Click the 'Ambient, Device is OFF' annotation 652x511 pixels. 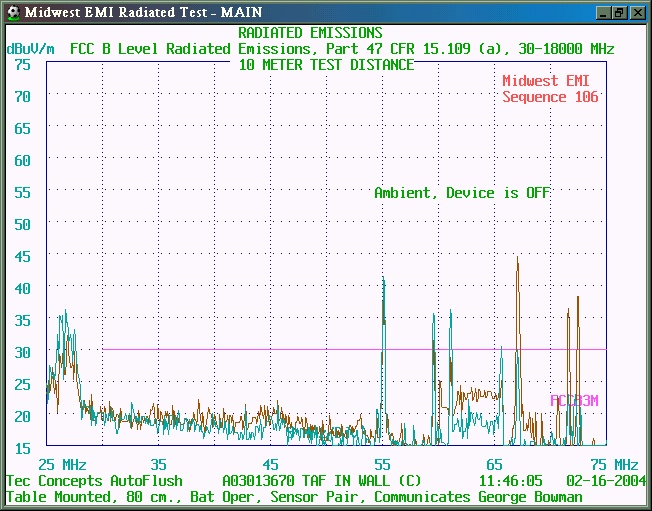tap(461, 192)
